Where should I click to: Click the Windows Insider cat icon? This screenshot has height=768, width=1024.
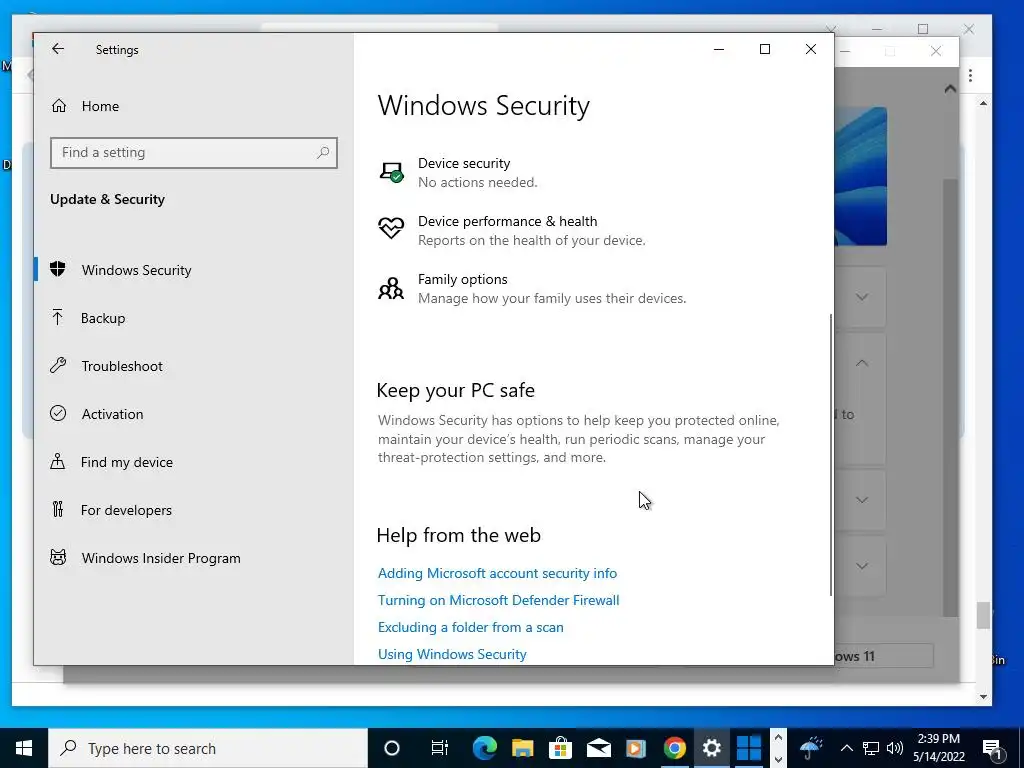coord(57,557)
